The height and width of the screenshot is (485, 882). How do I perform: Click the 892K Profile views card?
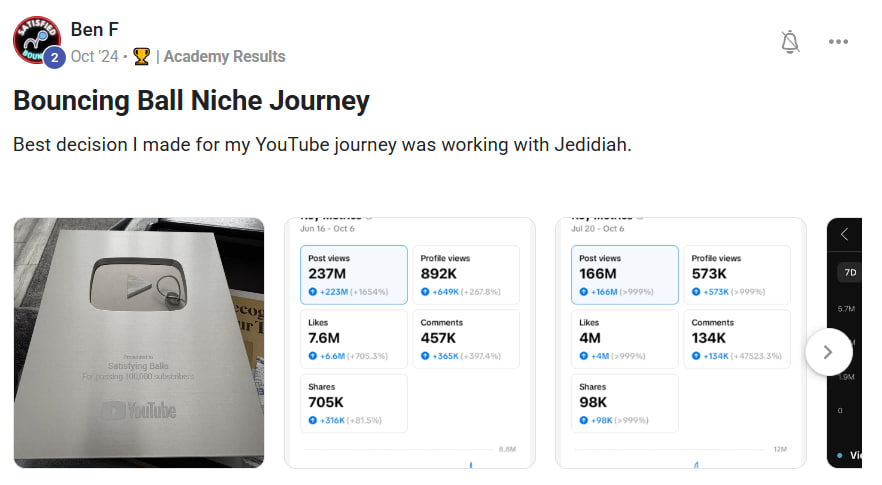[x=466, y=275]
